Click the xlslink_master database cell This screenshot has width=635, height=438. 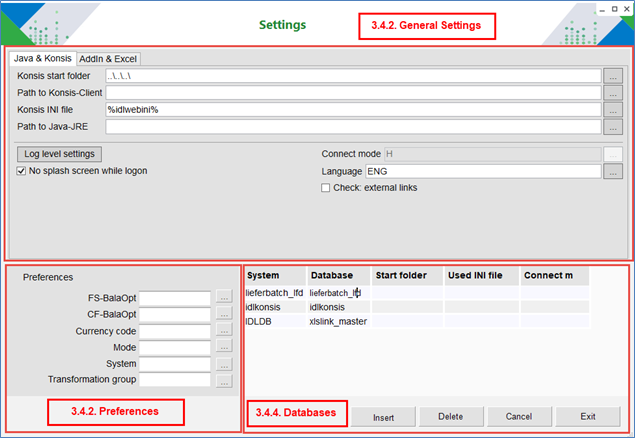coord(339,322)
